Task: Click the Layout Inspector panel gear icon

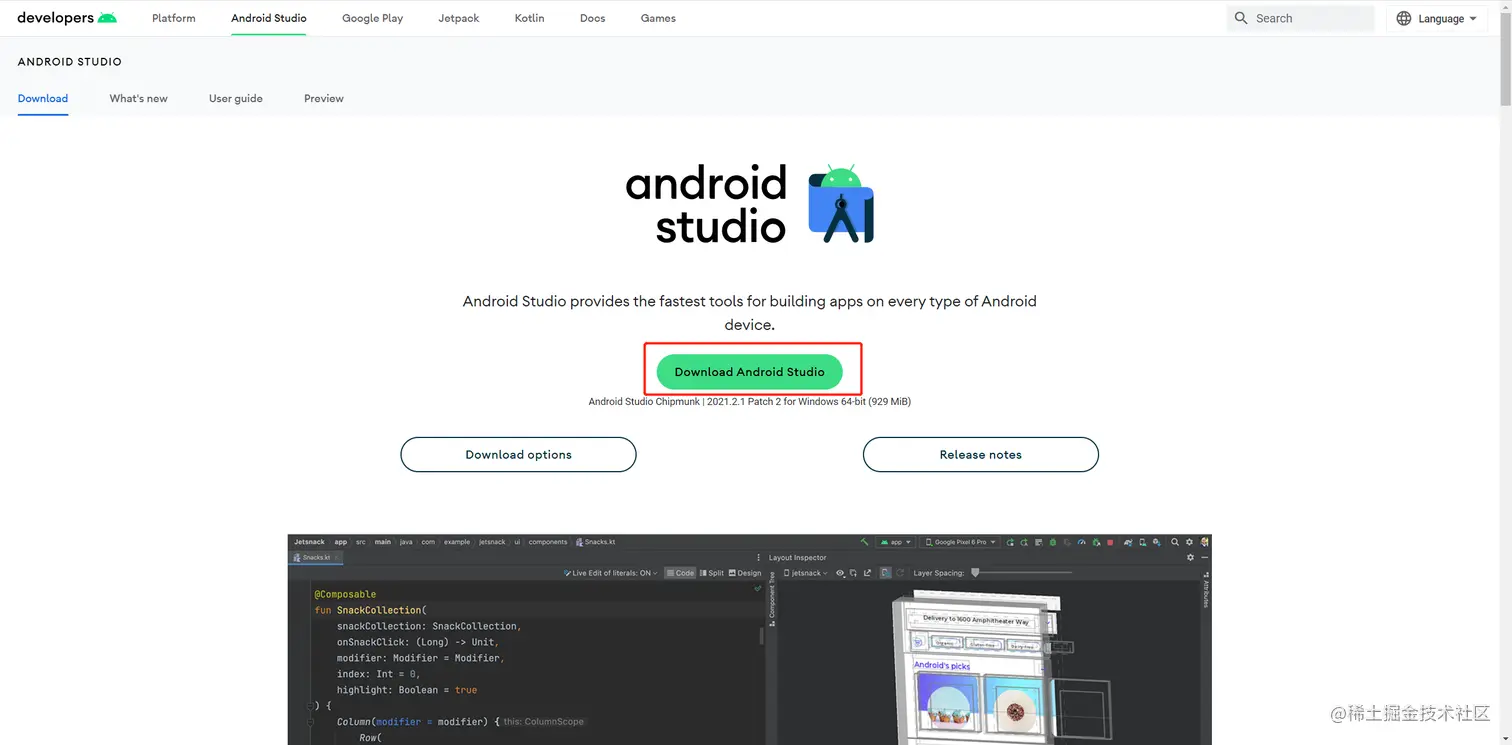Action: point(1190,557)
